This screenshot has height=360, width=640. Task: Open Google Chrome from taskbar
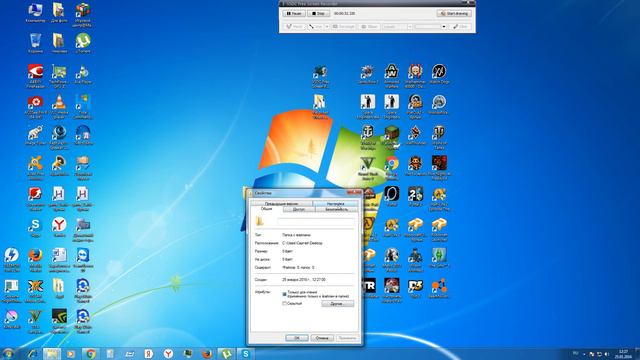[x=91, y=354]
